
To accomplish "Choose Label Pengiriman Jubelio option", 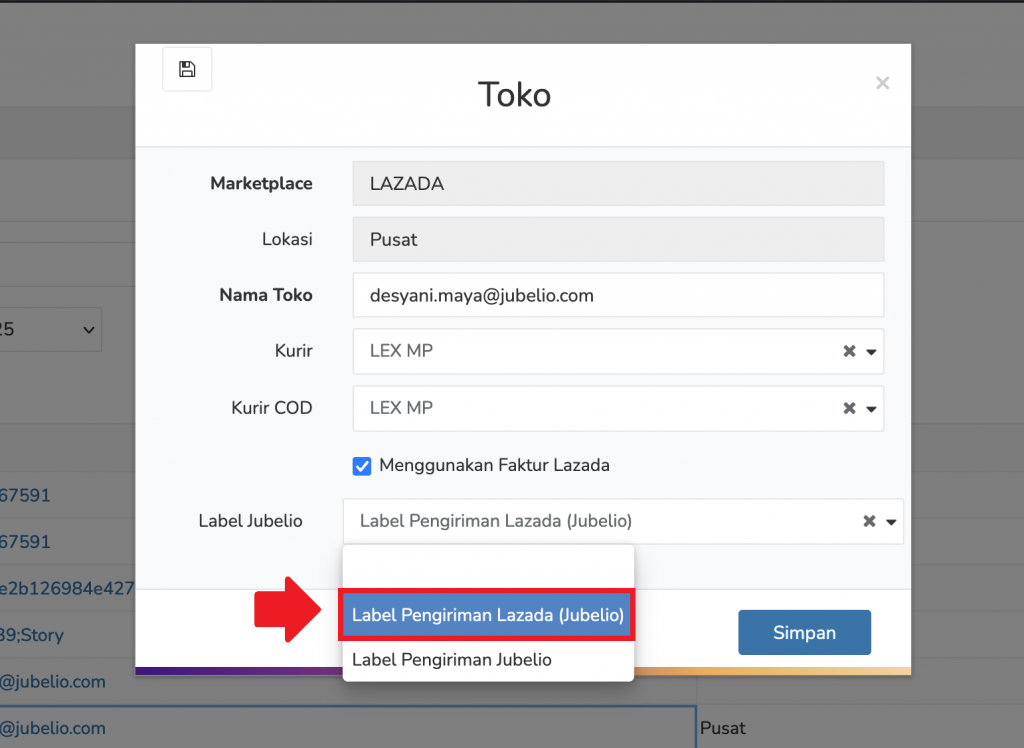I will (x=487, y=660).
